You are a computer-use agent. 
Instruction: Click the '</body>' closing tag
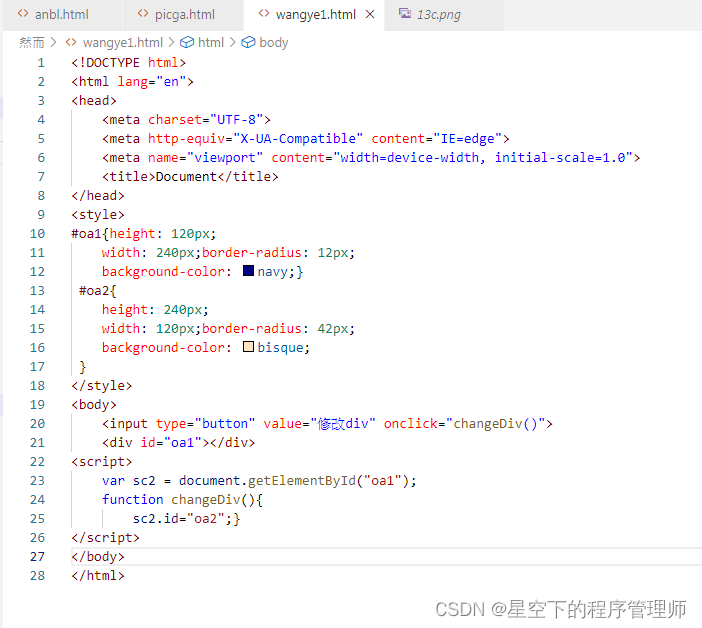pyautogui.click(x=98, y=557)
